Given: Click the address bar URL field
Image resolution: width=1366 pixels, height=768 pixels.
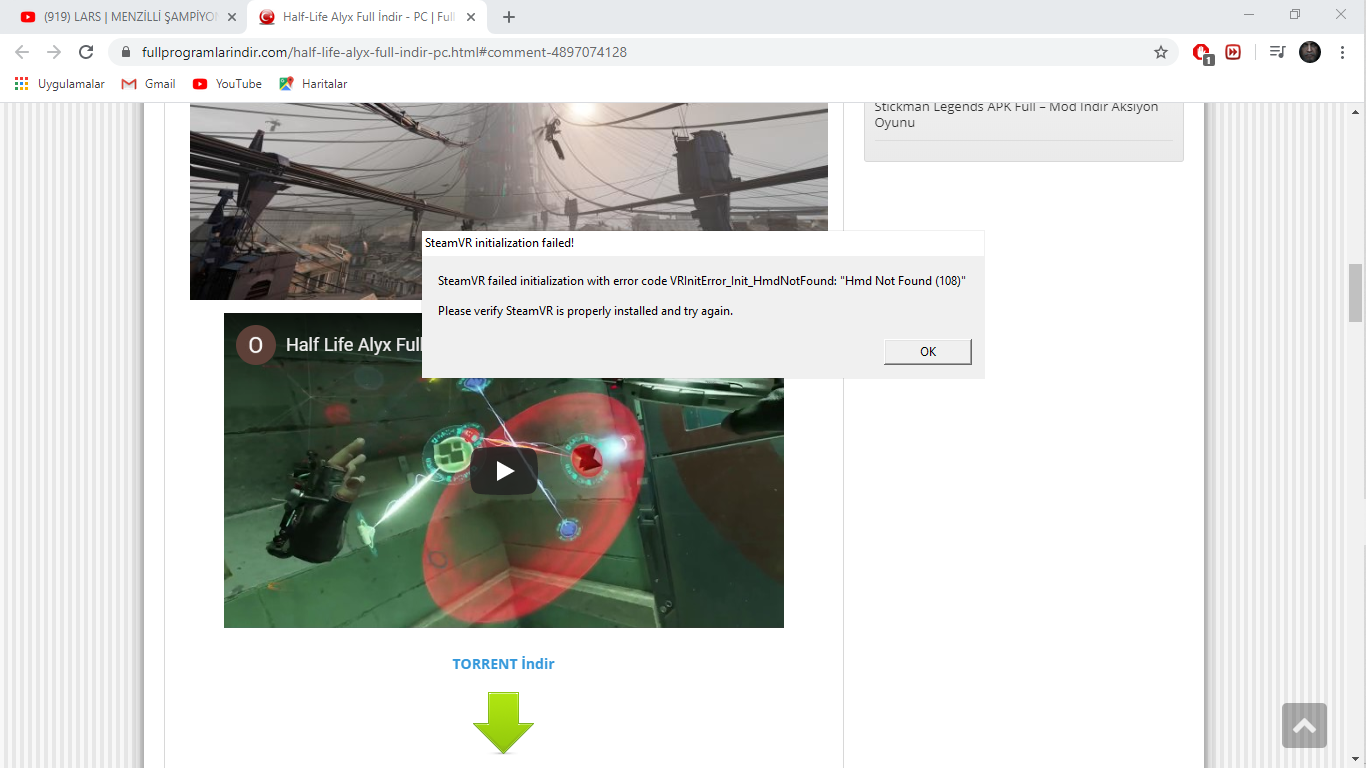Looking at the screenshot, I should (x=640, y=52).
